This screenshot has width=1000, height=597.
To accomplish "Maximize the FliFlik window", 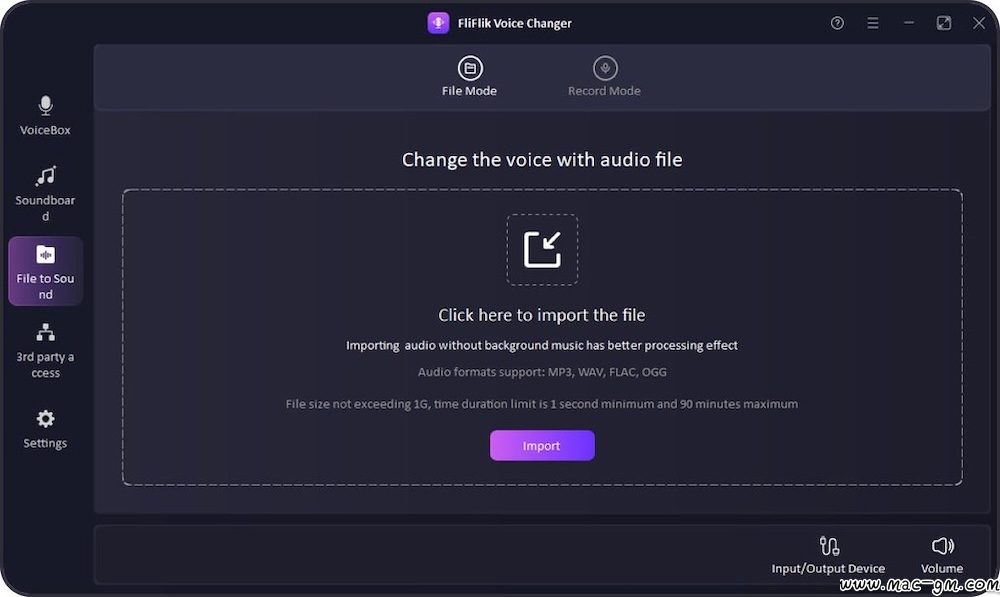I will coord(944,23).
